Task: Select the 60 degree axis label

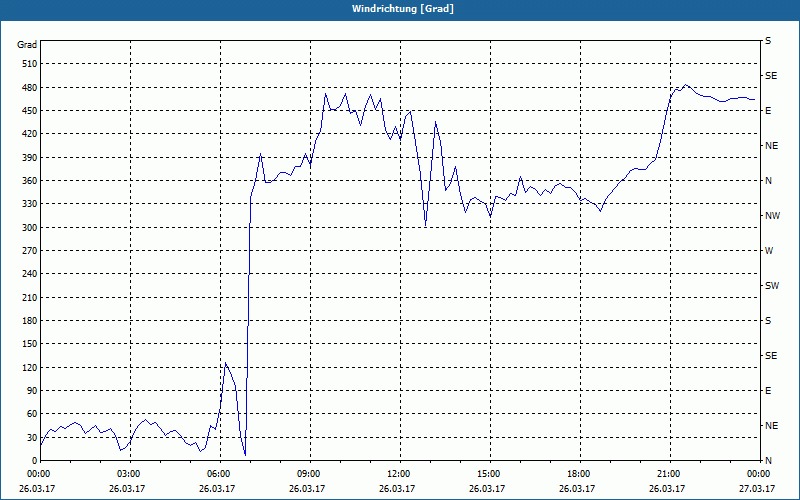Action: pos(32,414)
